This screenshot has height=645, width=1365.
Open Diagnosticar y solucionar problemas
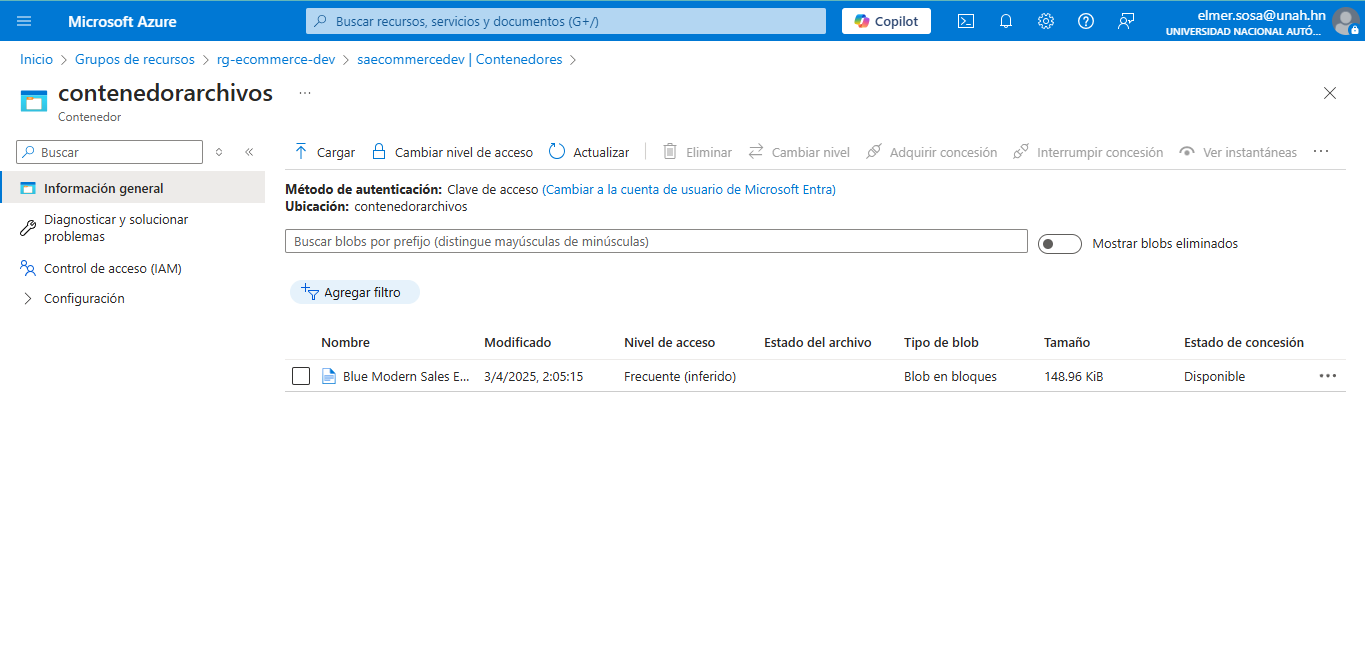(x=113, y=227)
